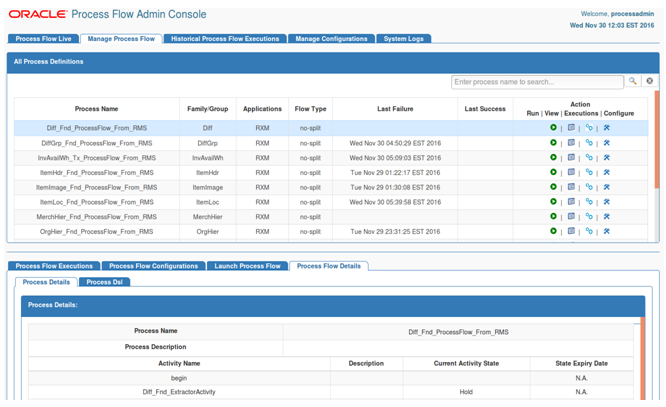Open the Process Flow Live tab
The height and width of the screenshot is (407, 666).
point(43,39)
